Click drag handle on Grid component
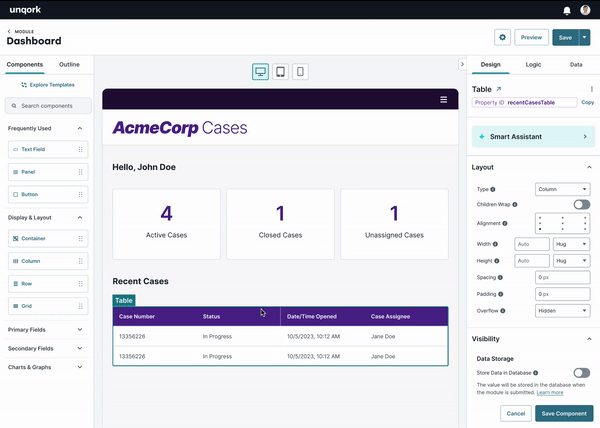 coord(80,306)
